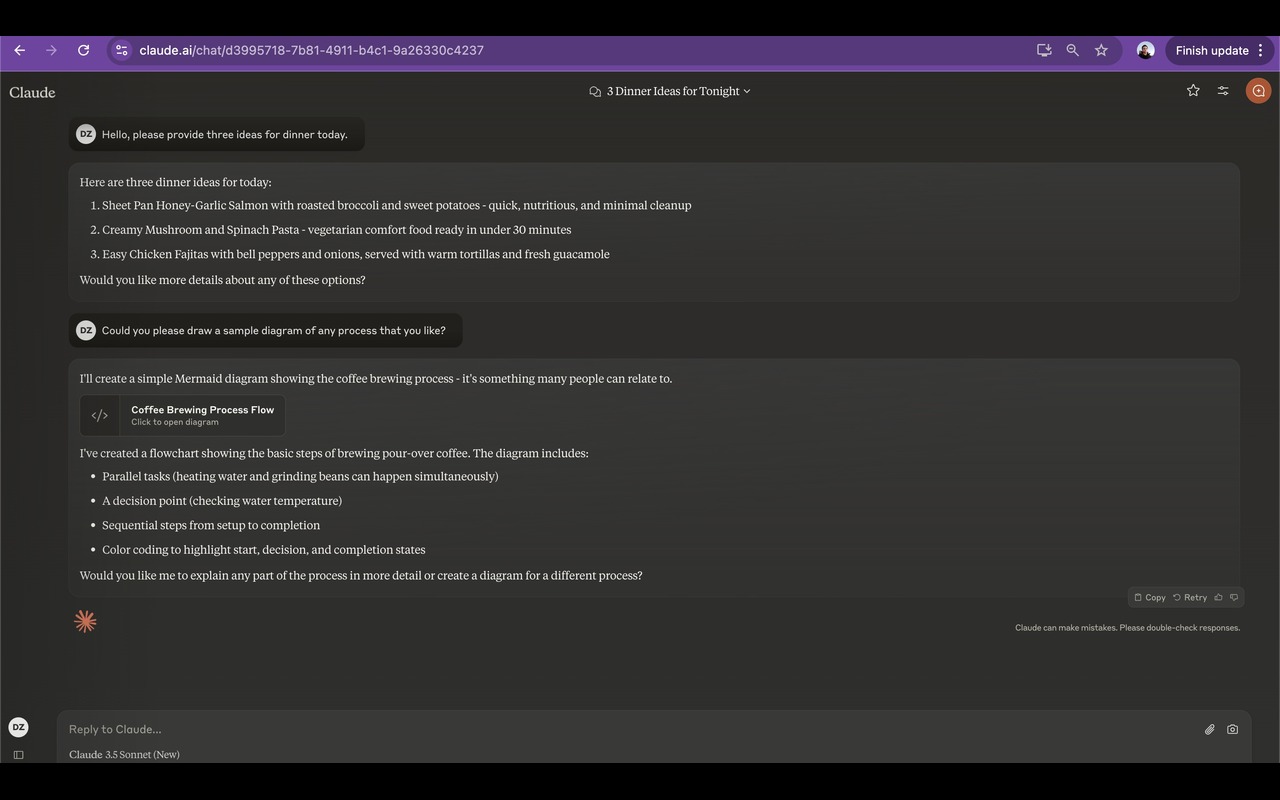This screenshot has height=800, width=1280.
Task: Attach a file with paperclip icon
Action: [x=1209, y=729]
